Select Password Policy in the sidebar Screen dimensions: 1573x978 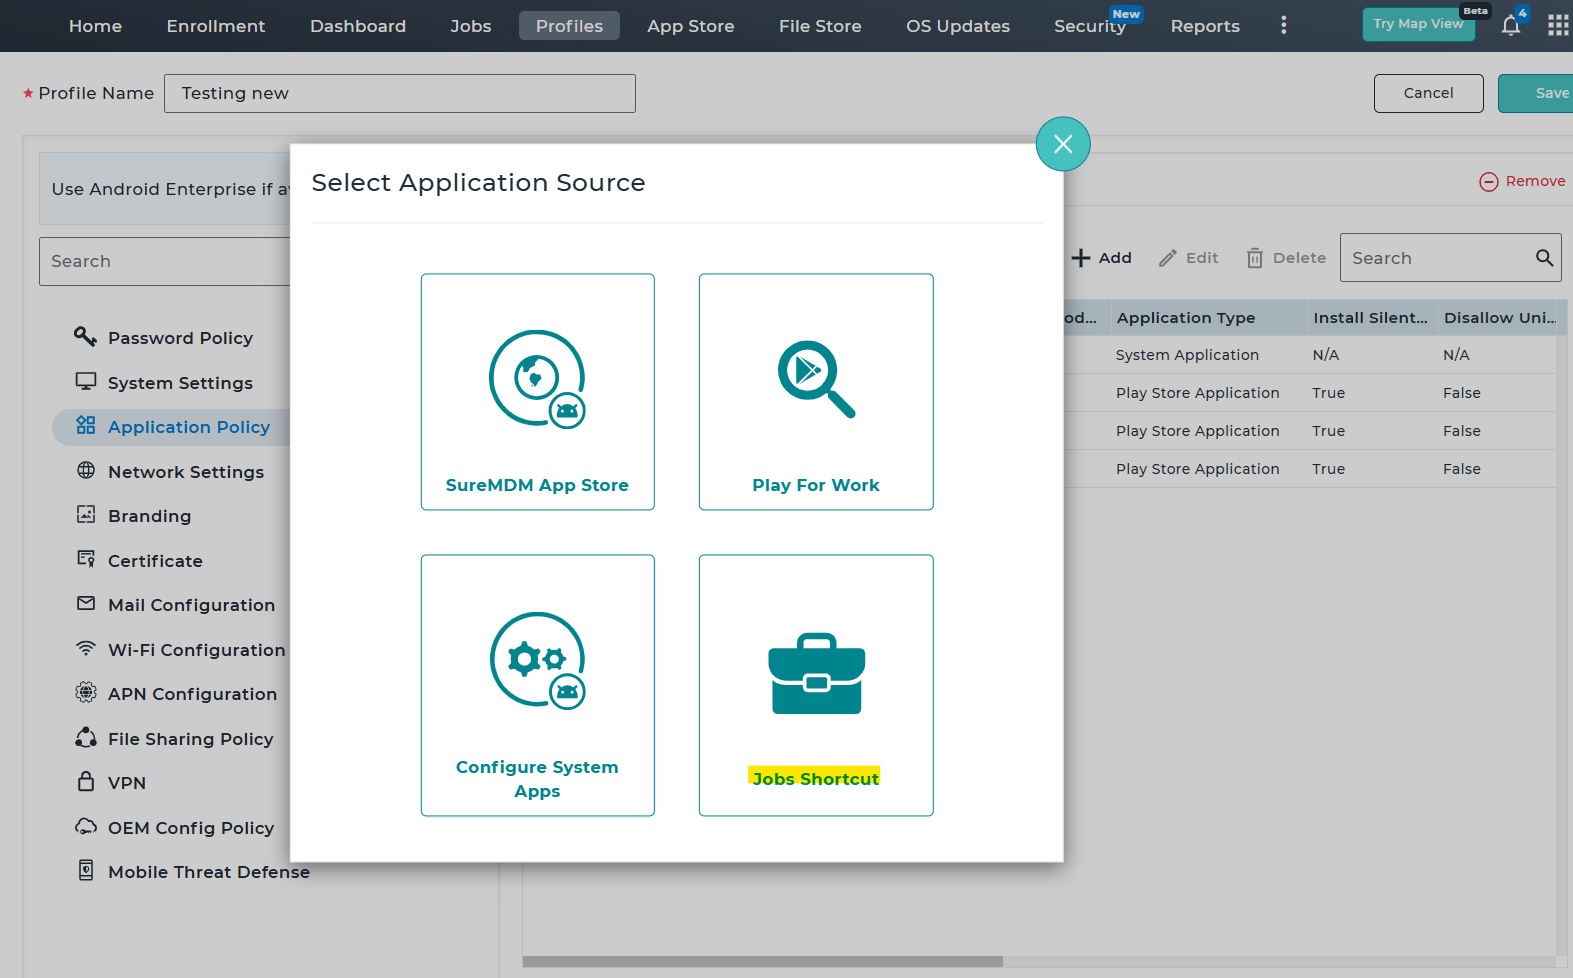(x=180, y=338)
